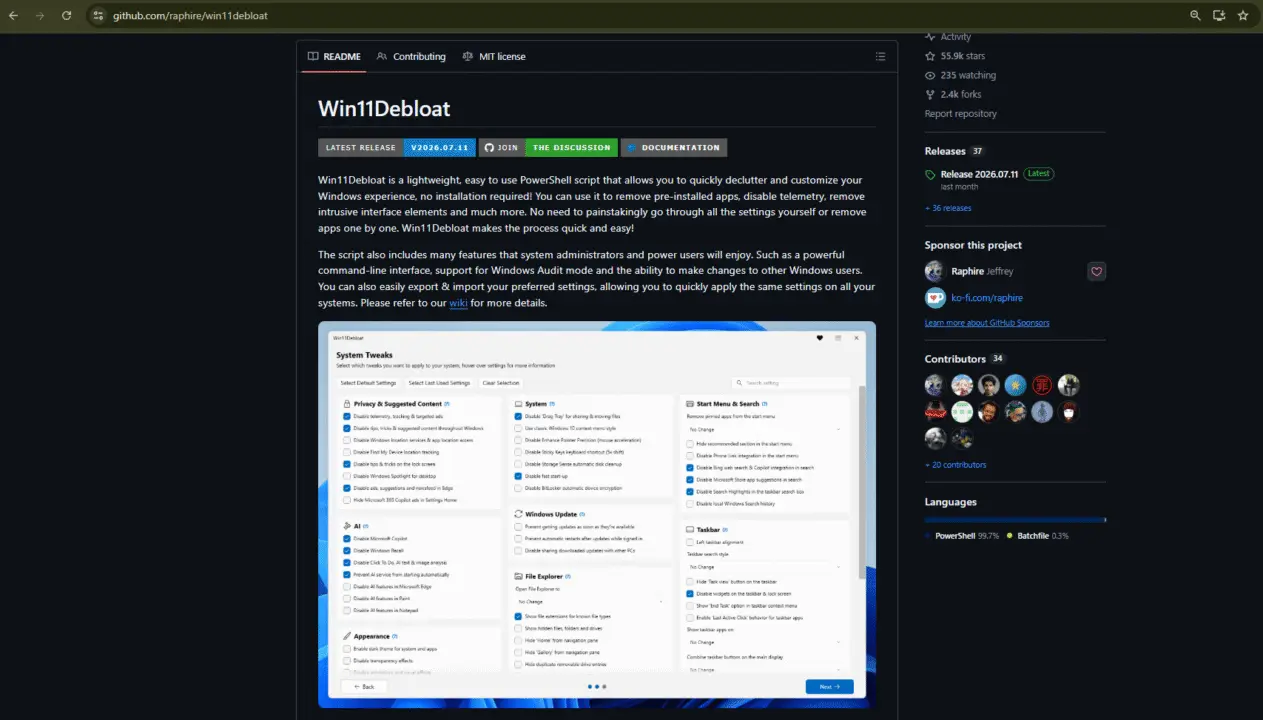
Task: Click the Taskbar section icon in the screenshot
Action: (690, 529)
